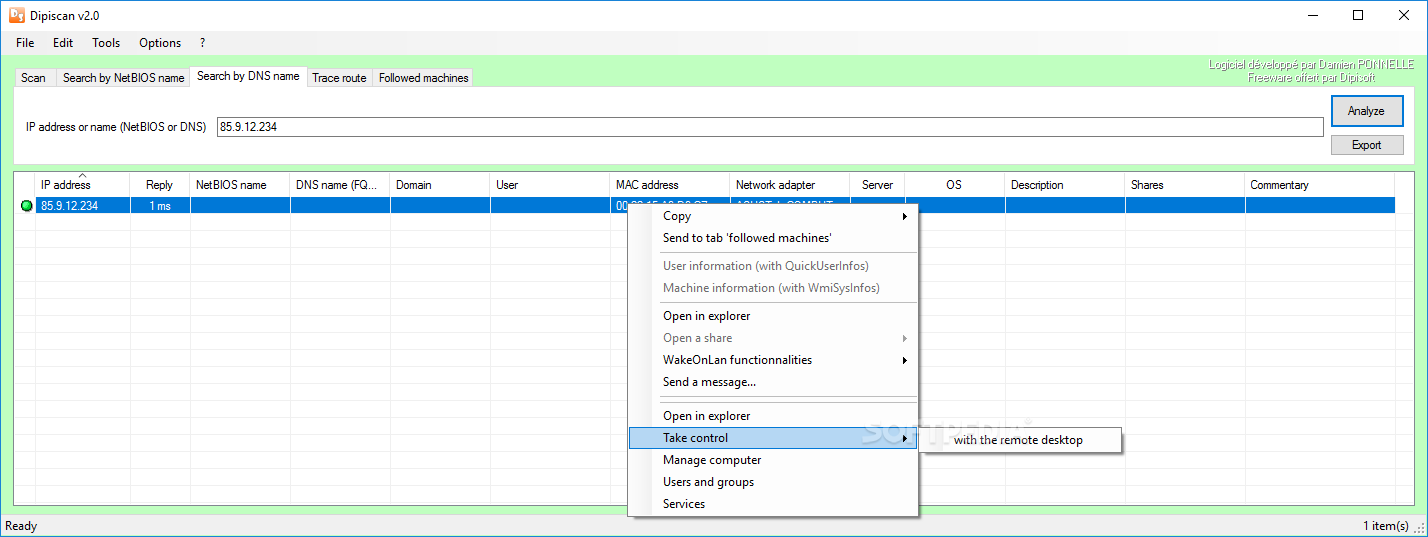
Task: Click the OS column header
Action: [954, 185]
